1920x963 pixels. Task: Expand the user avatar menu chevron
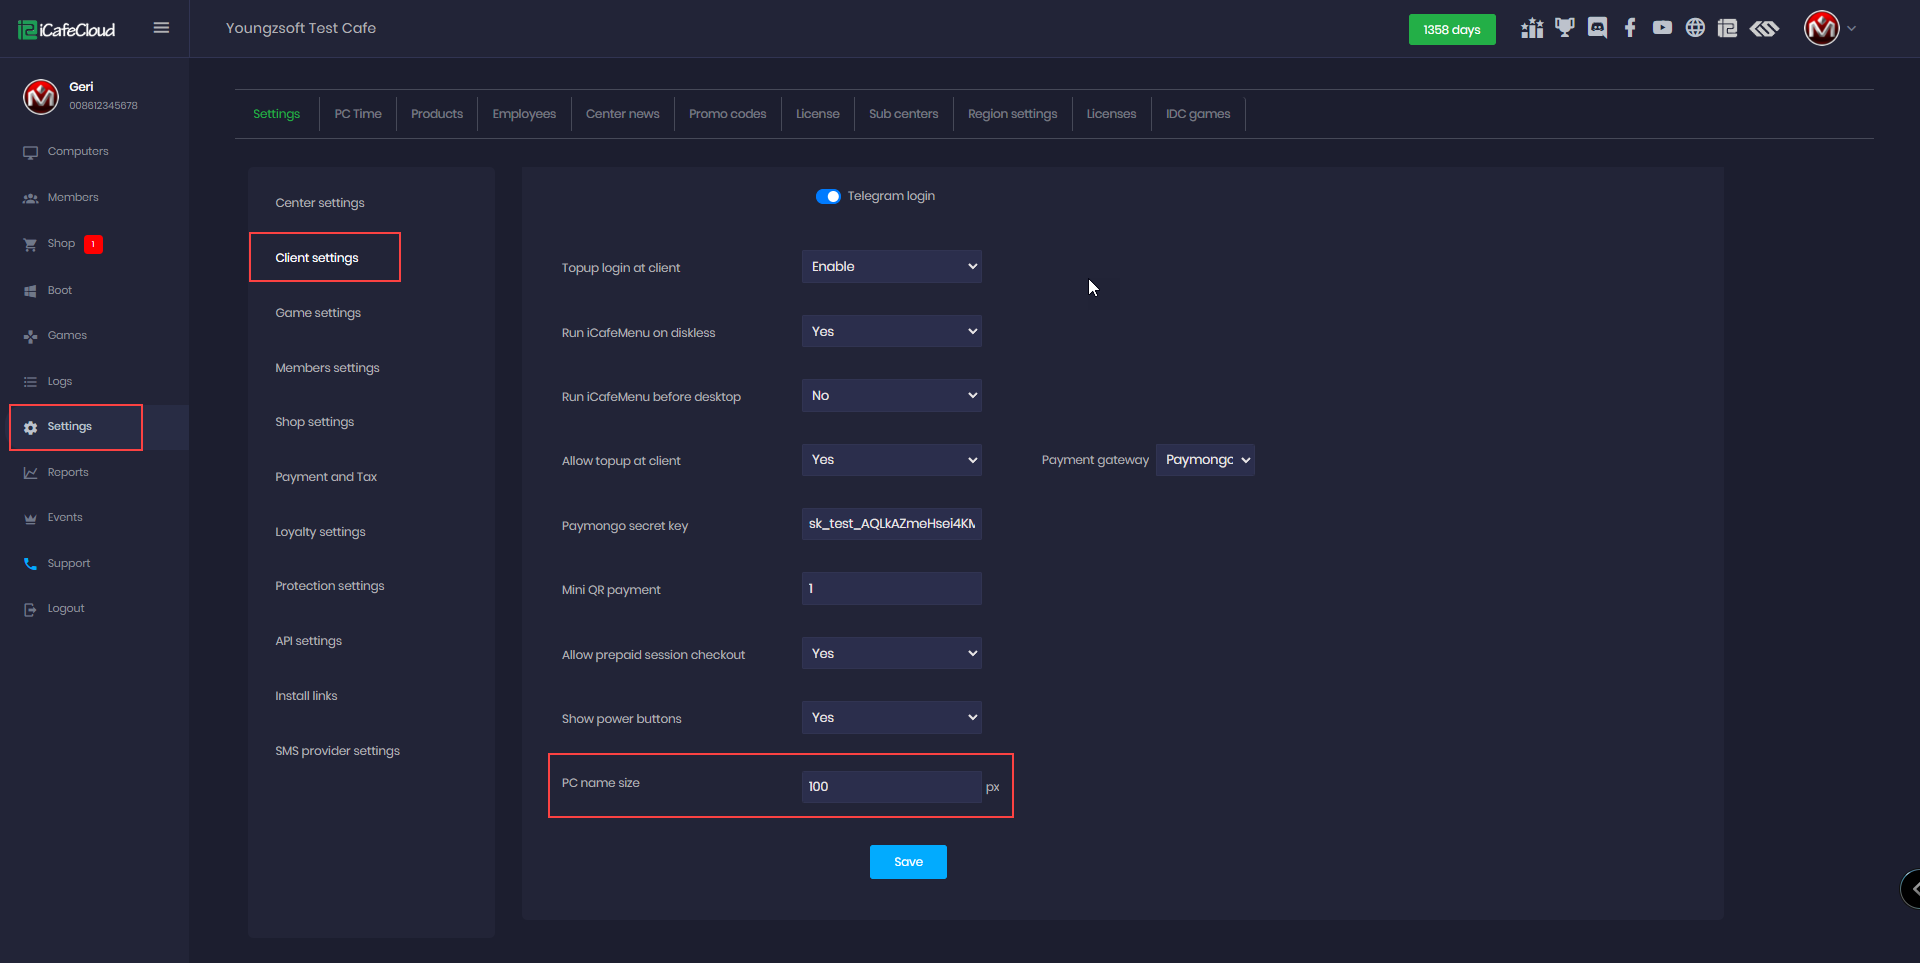click(1852, 28)
